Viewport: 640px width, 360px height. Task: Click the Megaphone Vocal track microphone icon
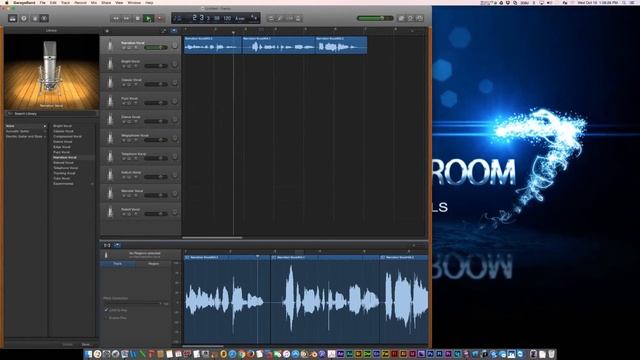click(x=110, y=138)
